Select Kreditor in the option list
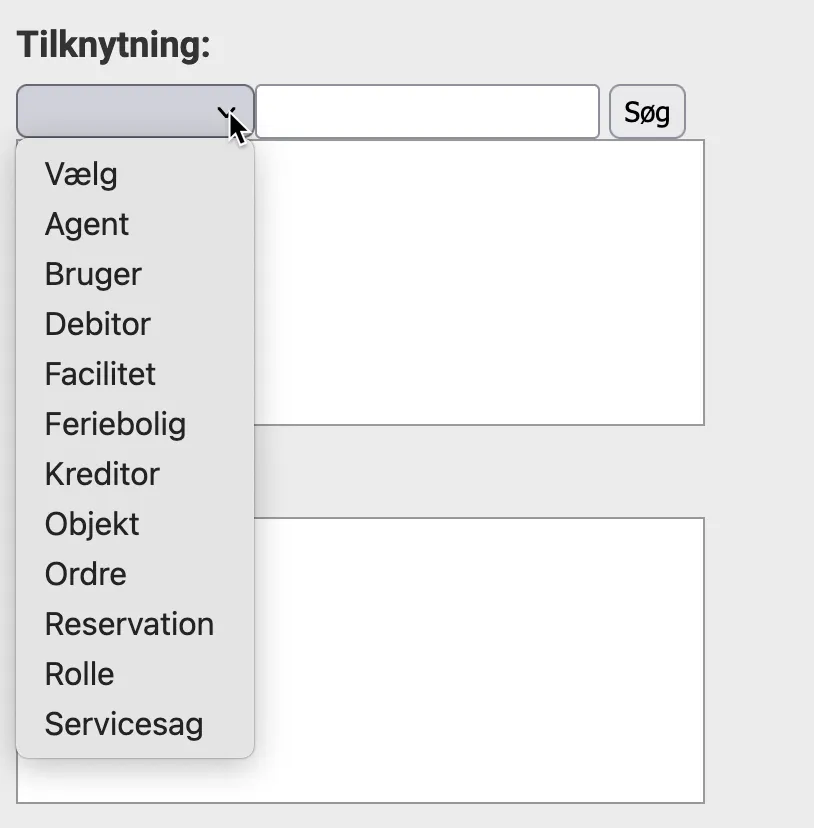The width and height of the screenshot is (814, 828). [102, 474]
